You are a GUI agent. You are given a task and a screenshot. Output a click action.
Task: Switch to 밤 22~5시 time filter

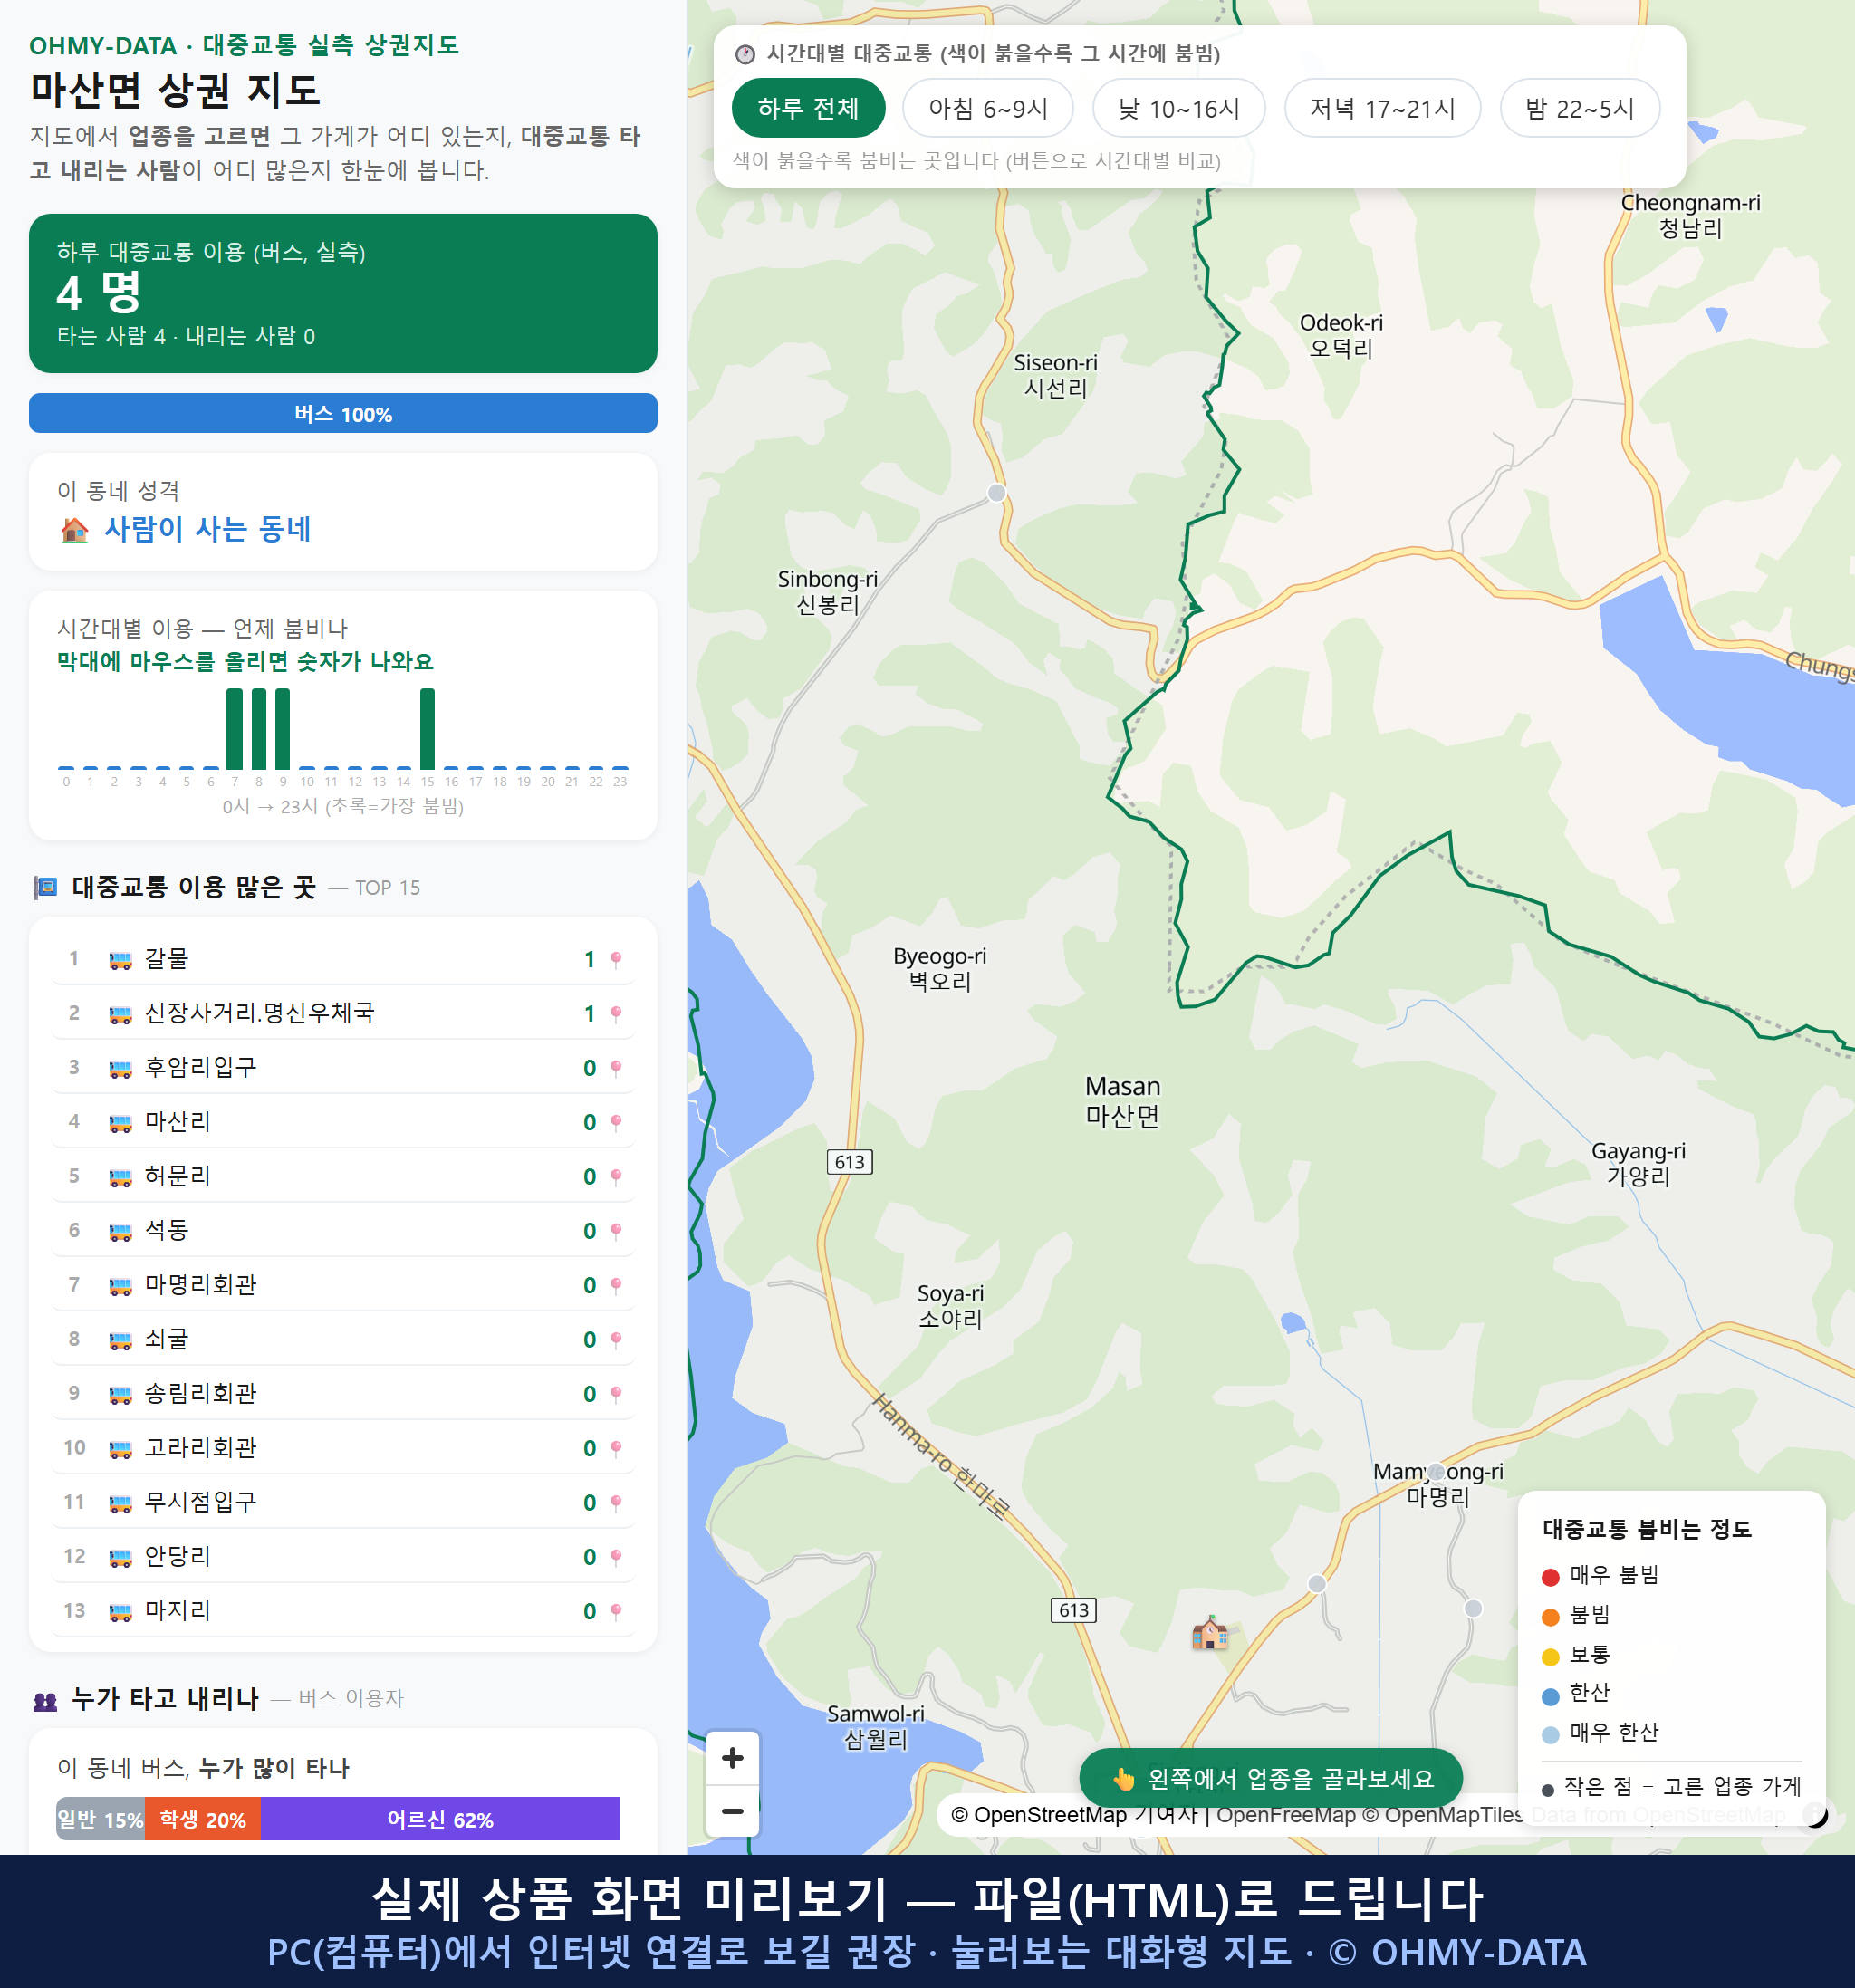point(1579,108)
